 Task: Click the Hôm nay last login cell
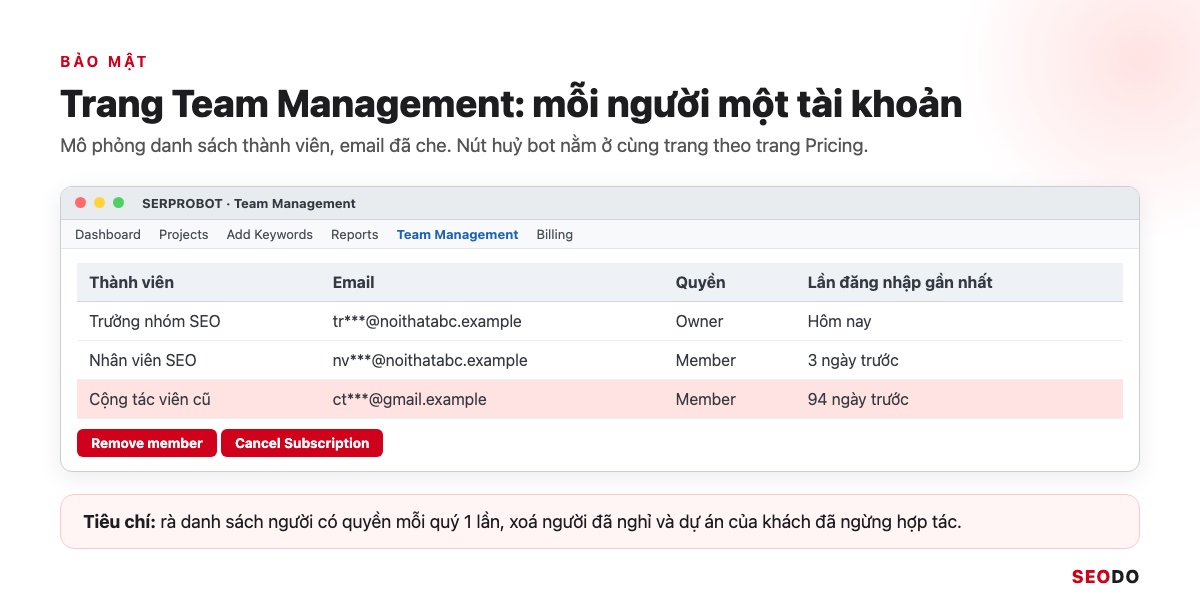coord(840,321)
